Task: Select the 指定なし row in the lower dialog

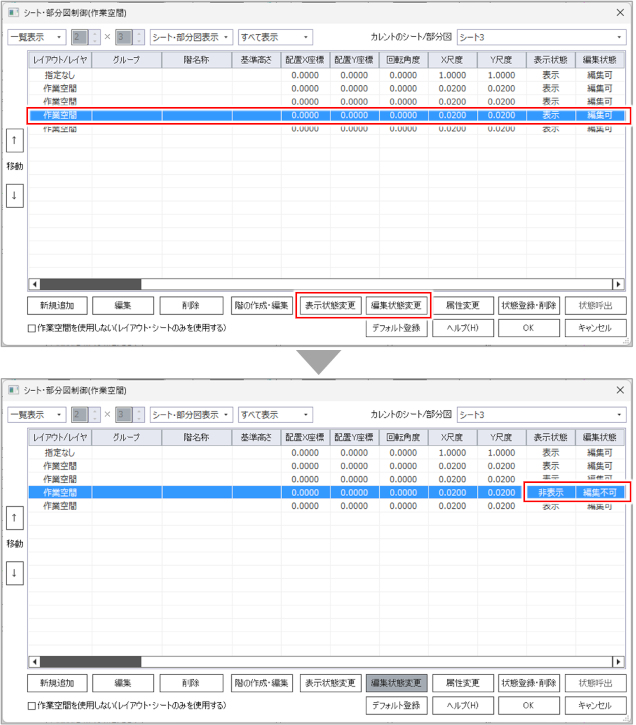Action: 60,452
